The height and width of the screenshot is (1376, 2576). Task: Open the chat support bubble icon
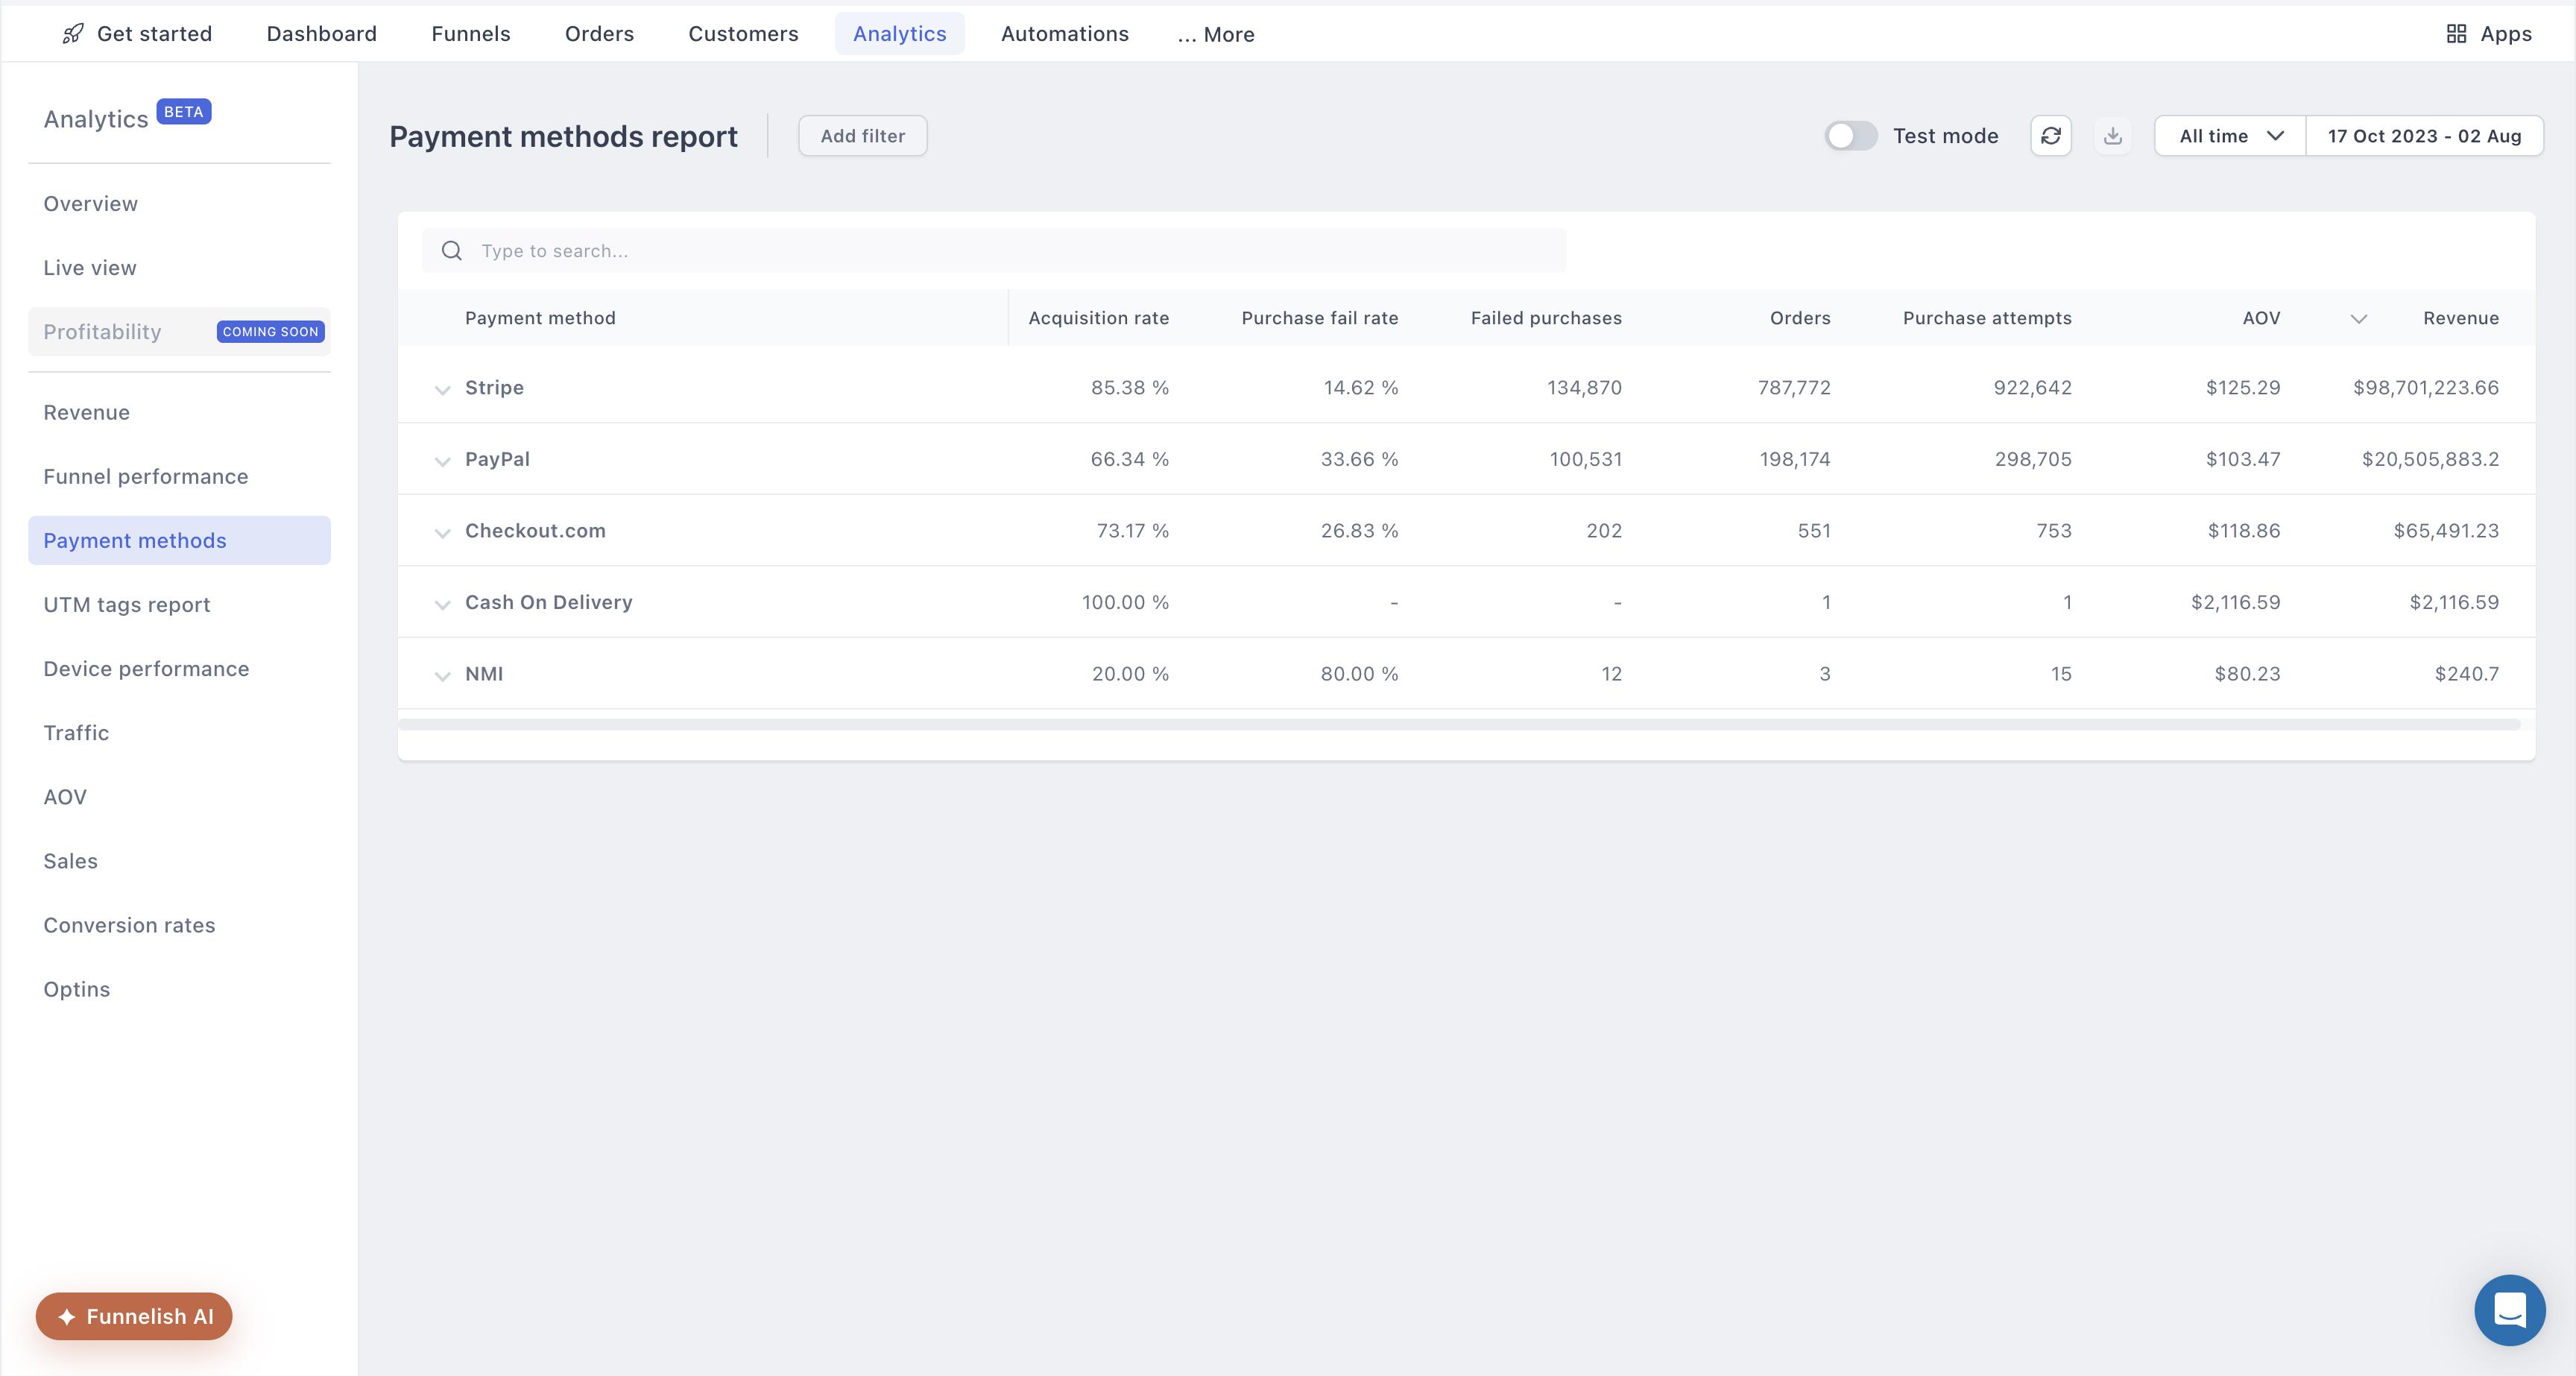pyautogui.click(x=2509, y=1309)
